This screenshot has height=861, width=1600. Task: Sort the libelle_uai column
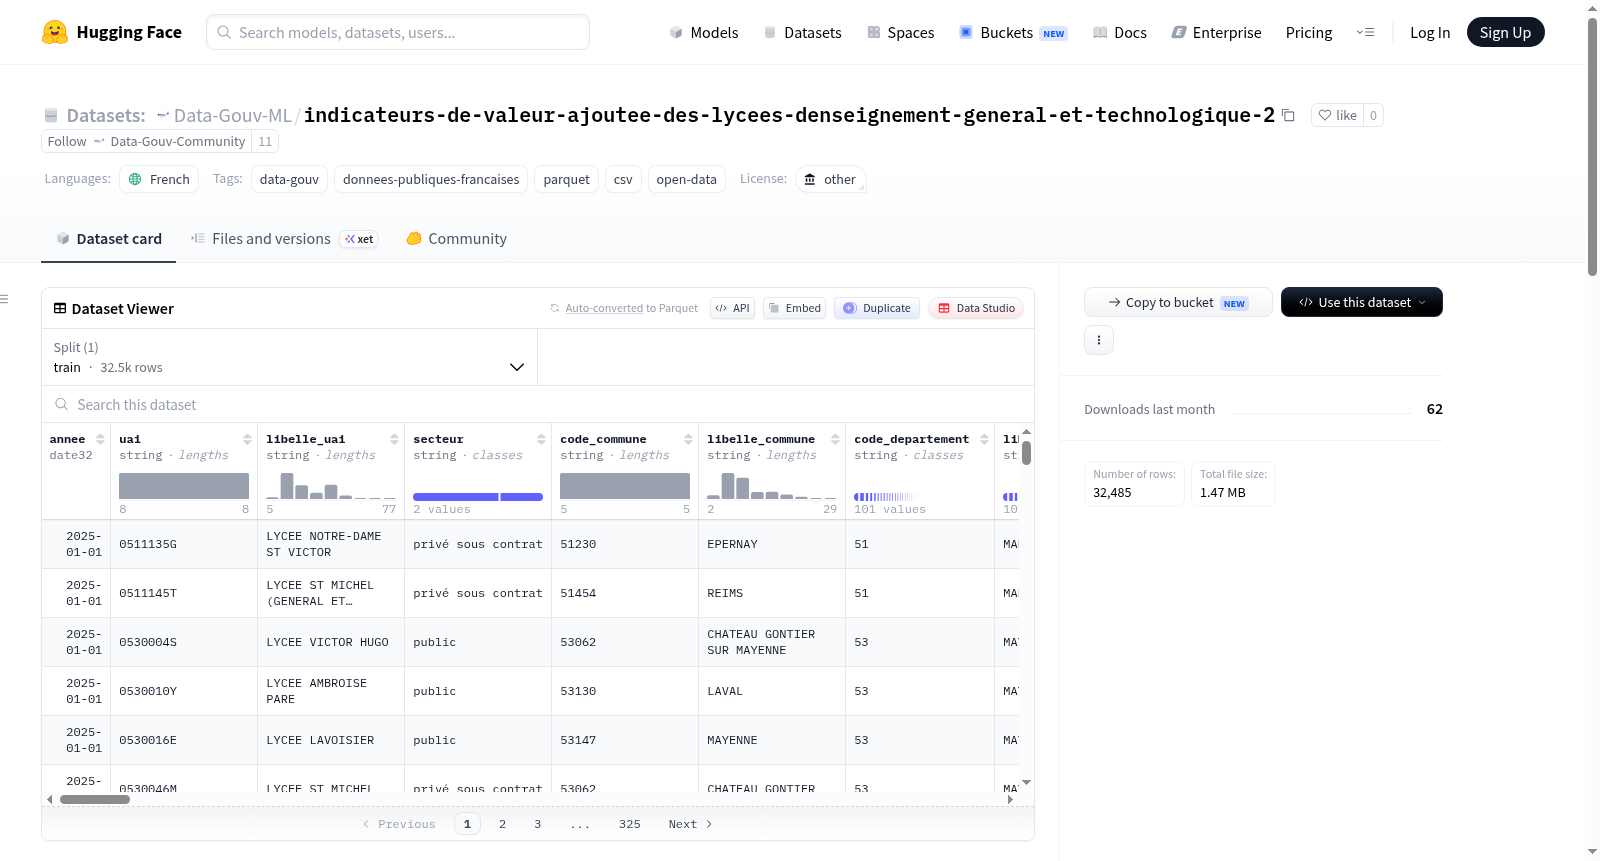click(394, 439)
